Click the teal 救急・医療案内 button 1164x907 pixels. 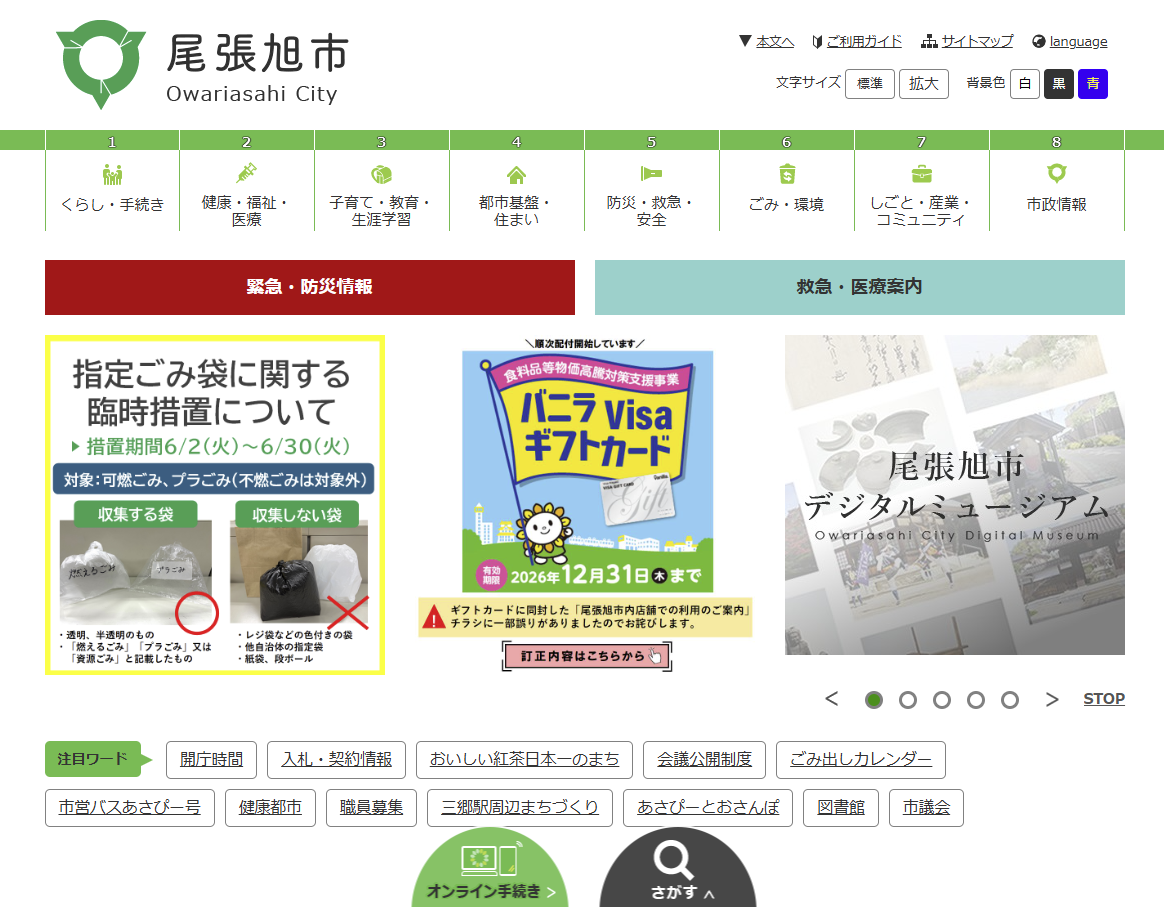[860, 287]
